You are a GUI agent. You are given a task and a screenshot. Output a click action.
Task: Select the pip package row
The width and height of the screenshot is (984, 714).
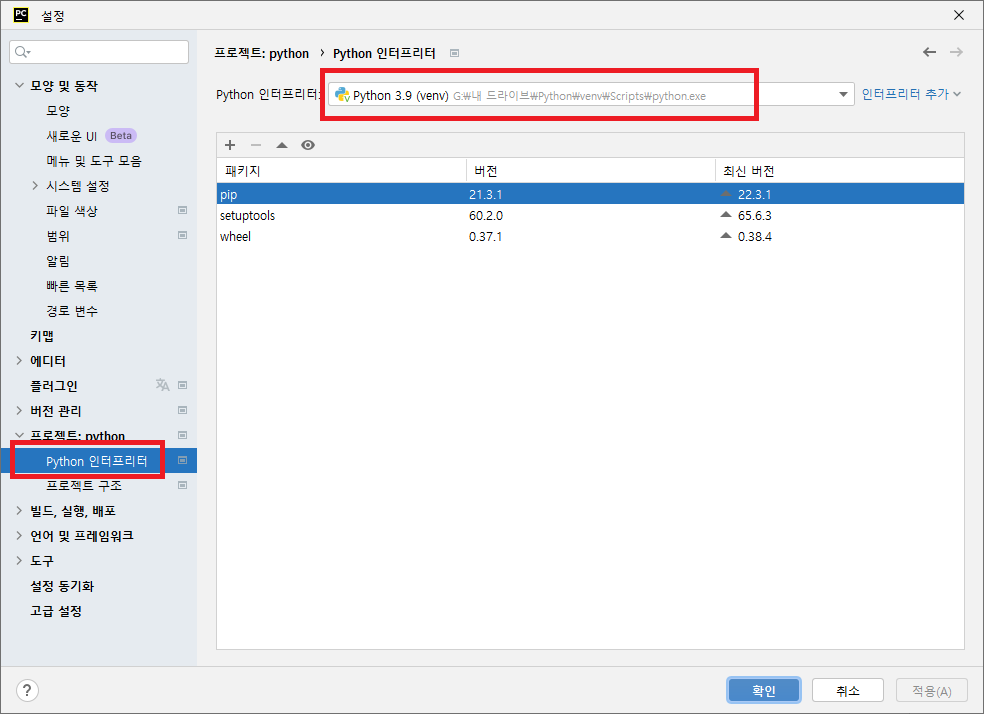(591, 194)
